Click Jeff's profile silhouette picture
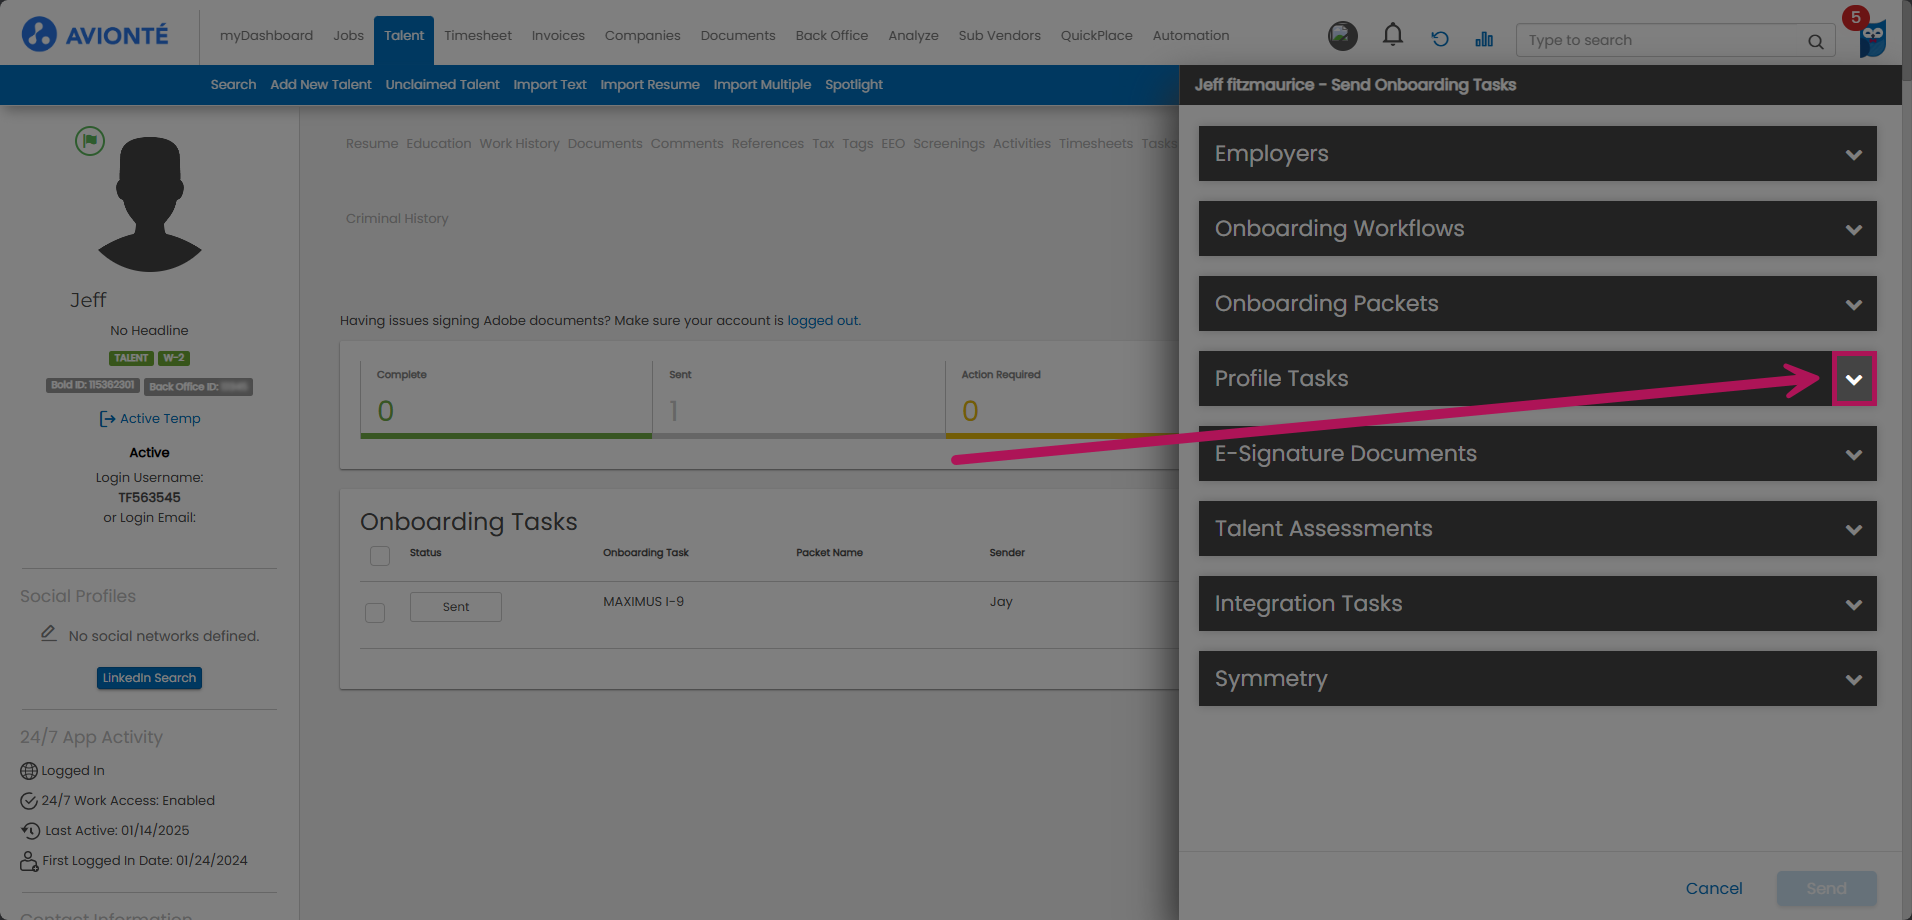This screenshot has width=1912, height=920. [150, 204]
